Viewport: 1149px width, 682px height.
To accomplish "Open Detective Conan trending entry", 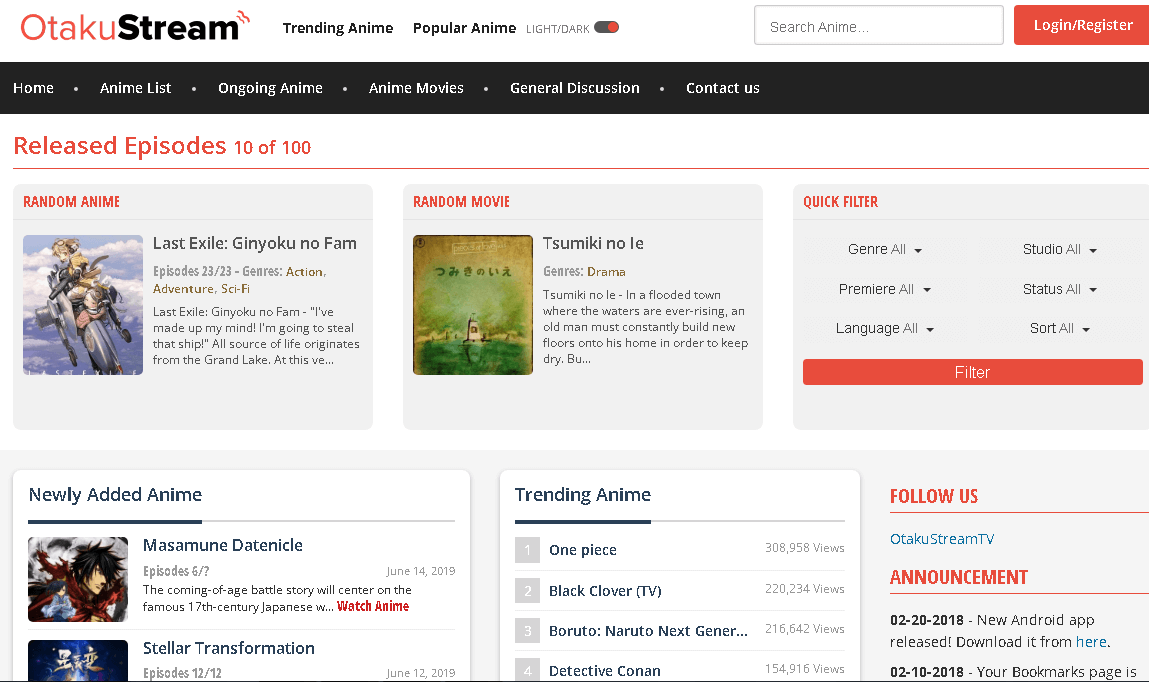I will [x=605, y=670].
